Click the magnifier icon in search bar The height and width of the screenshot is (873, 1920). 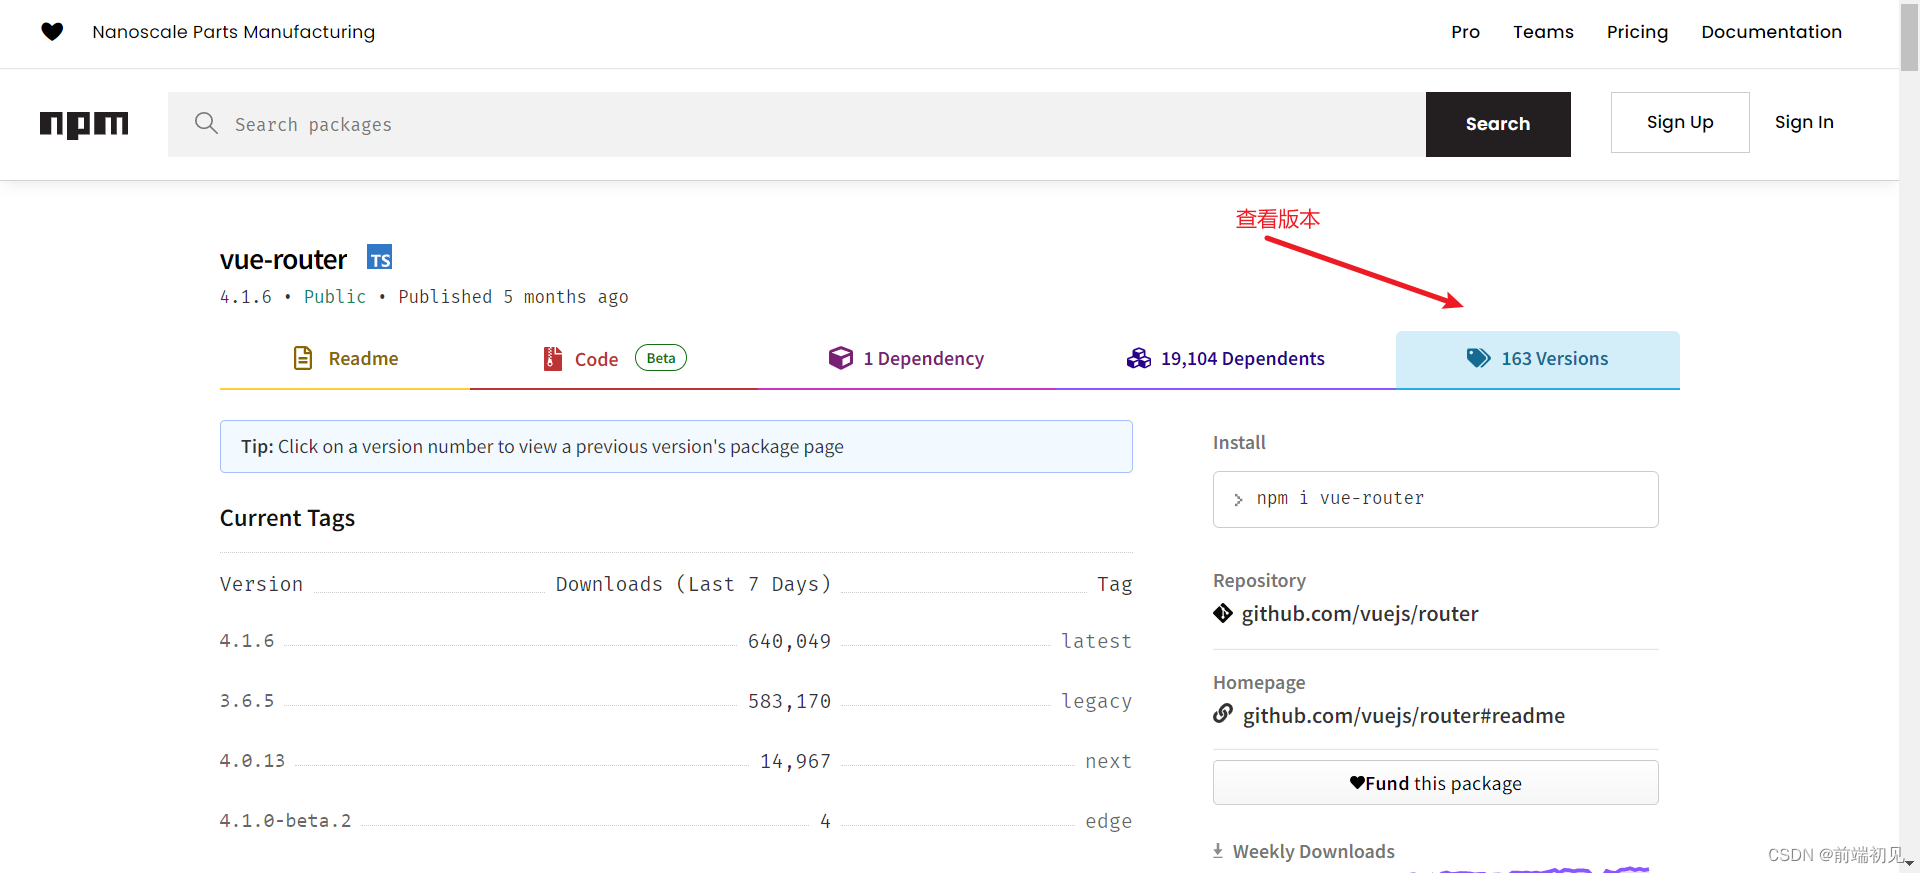tap(206, 123)
